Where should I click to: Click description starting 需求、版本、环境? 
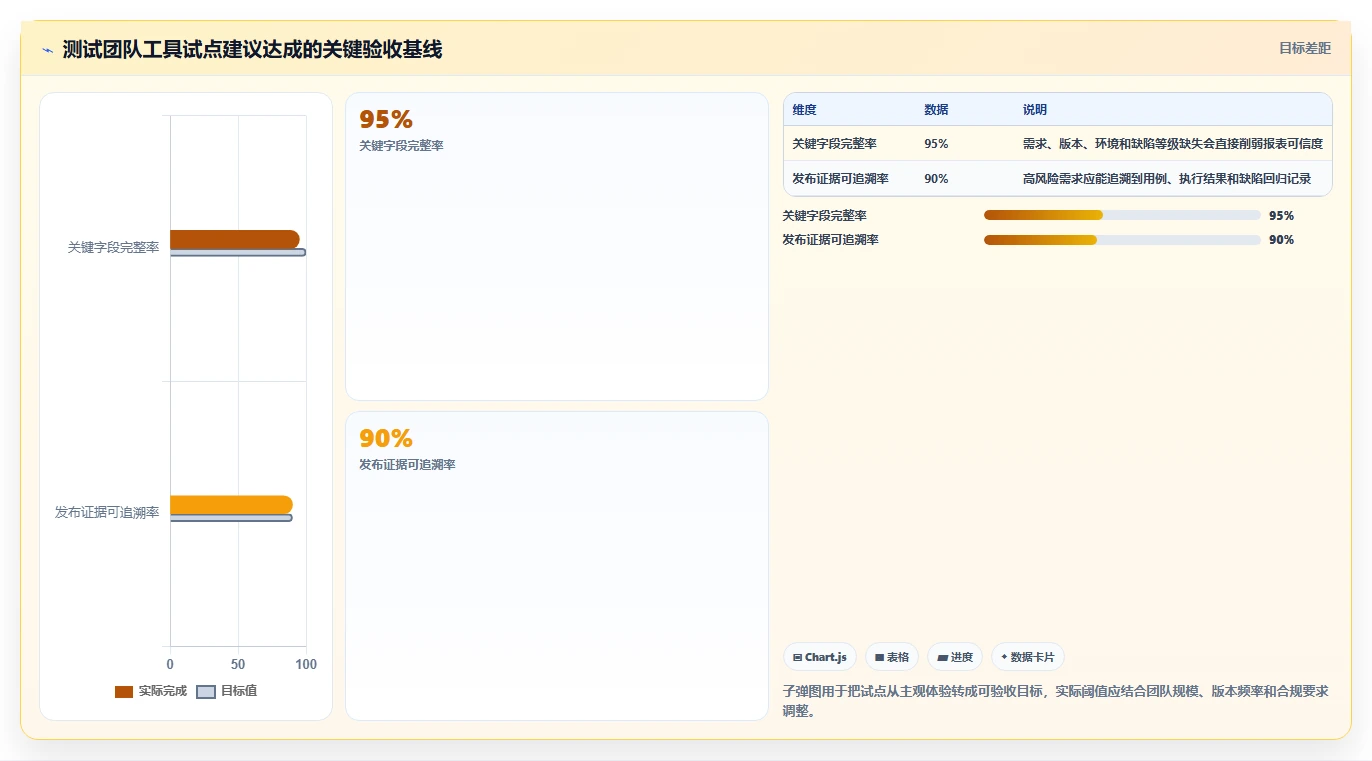[x=1172, y=144]
